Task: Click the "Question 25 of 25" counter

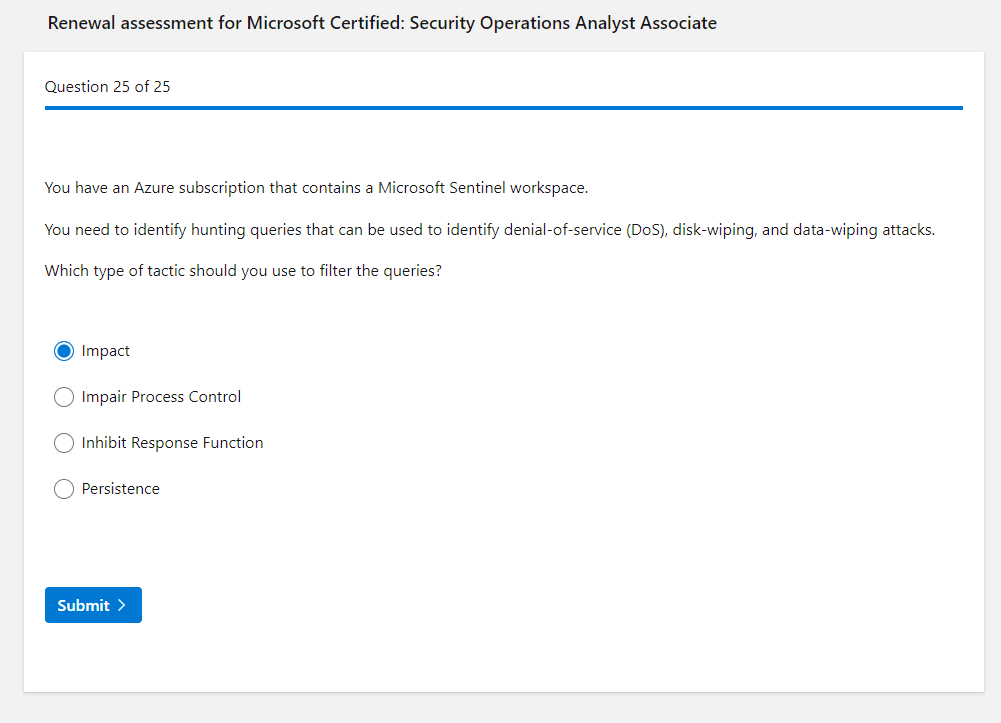Action: (x=107, y=87)
